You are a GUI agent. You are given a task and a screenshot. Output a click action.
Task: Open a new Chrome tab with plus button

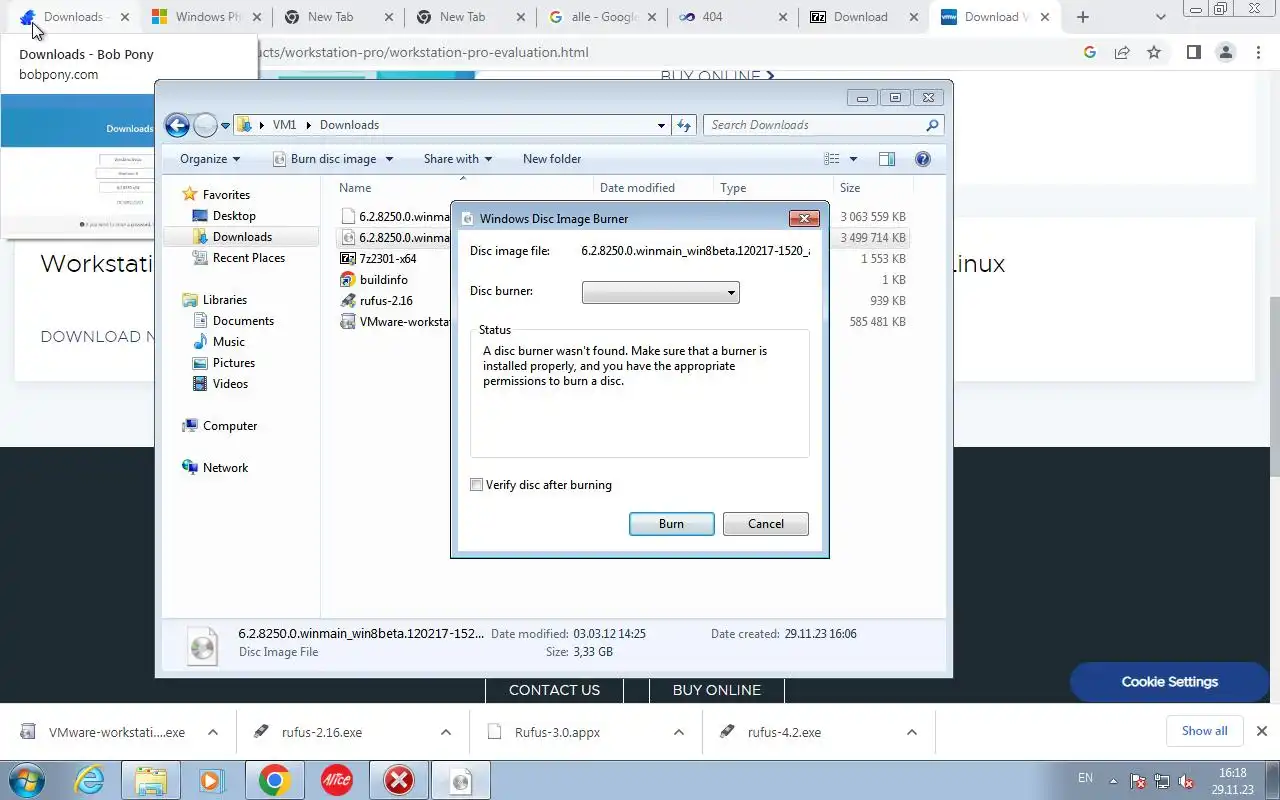pyautogui.click(x=1083, y=17)
